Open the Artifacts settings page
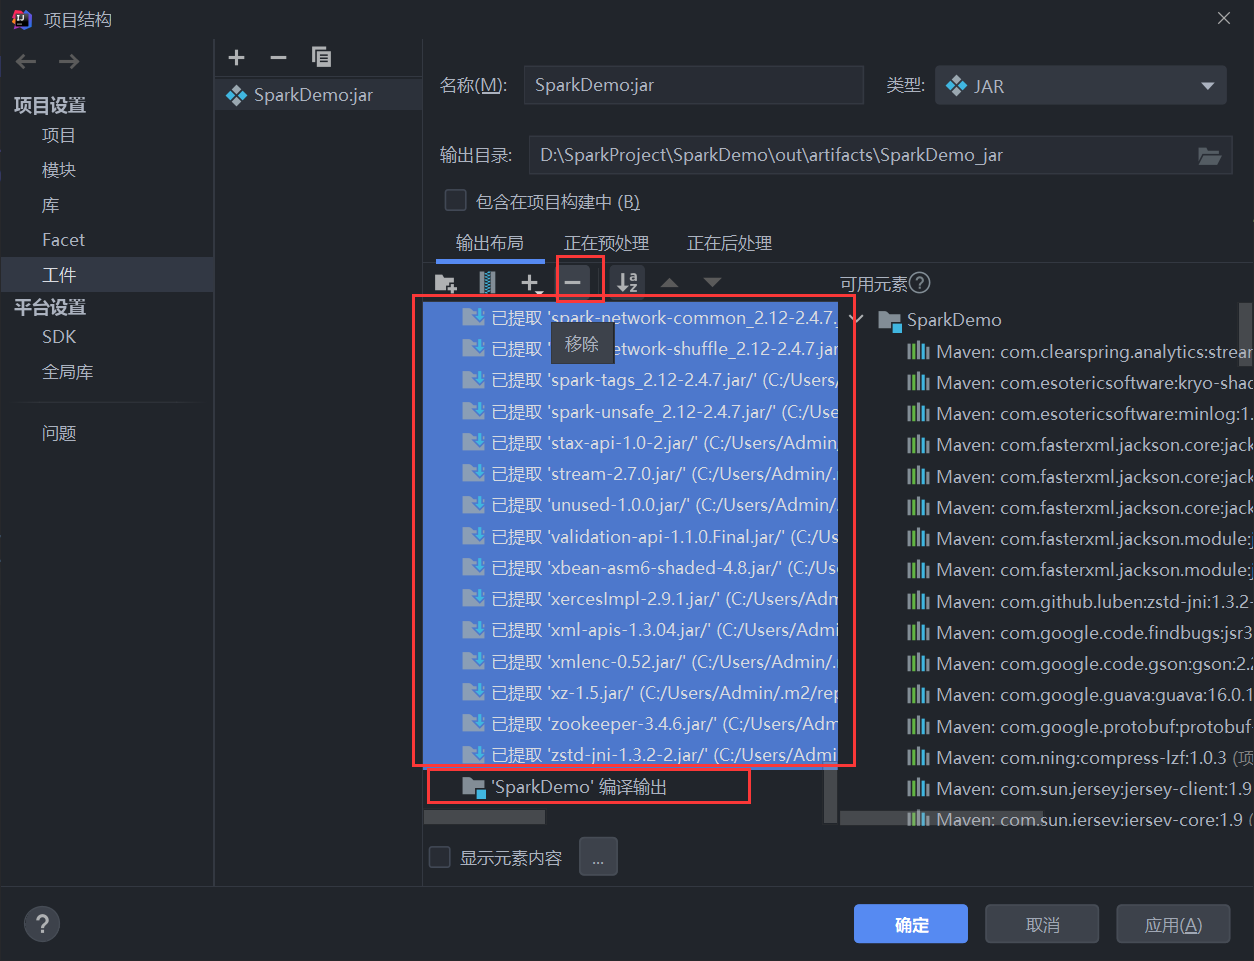The height and width of the screenshot is (961, 1254). click(107, 275)
